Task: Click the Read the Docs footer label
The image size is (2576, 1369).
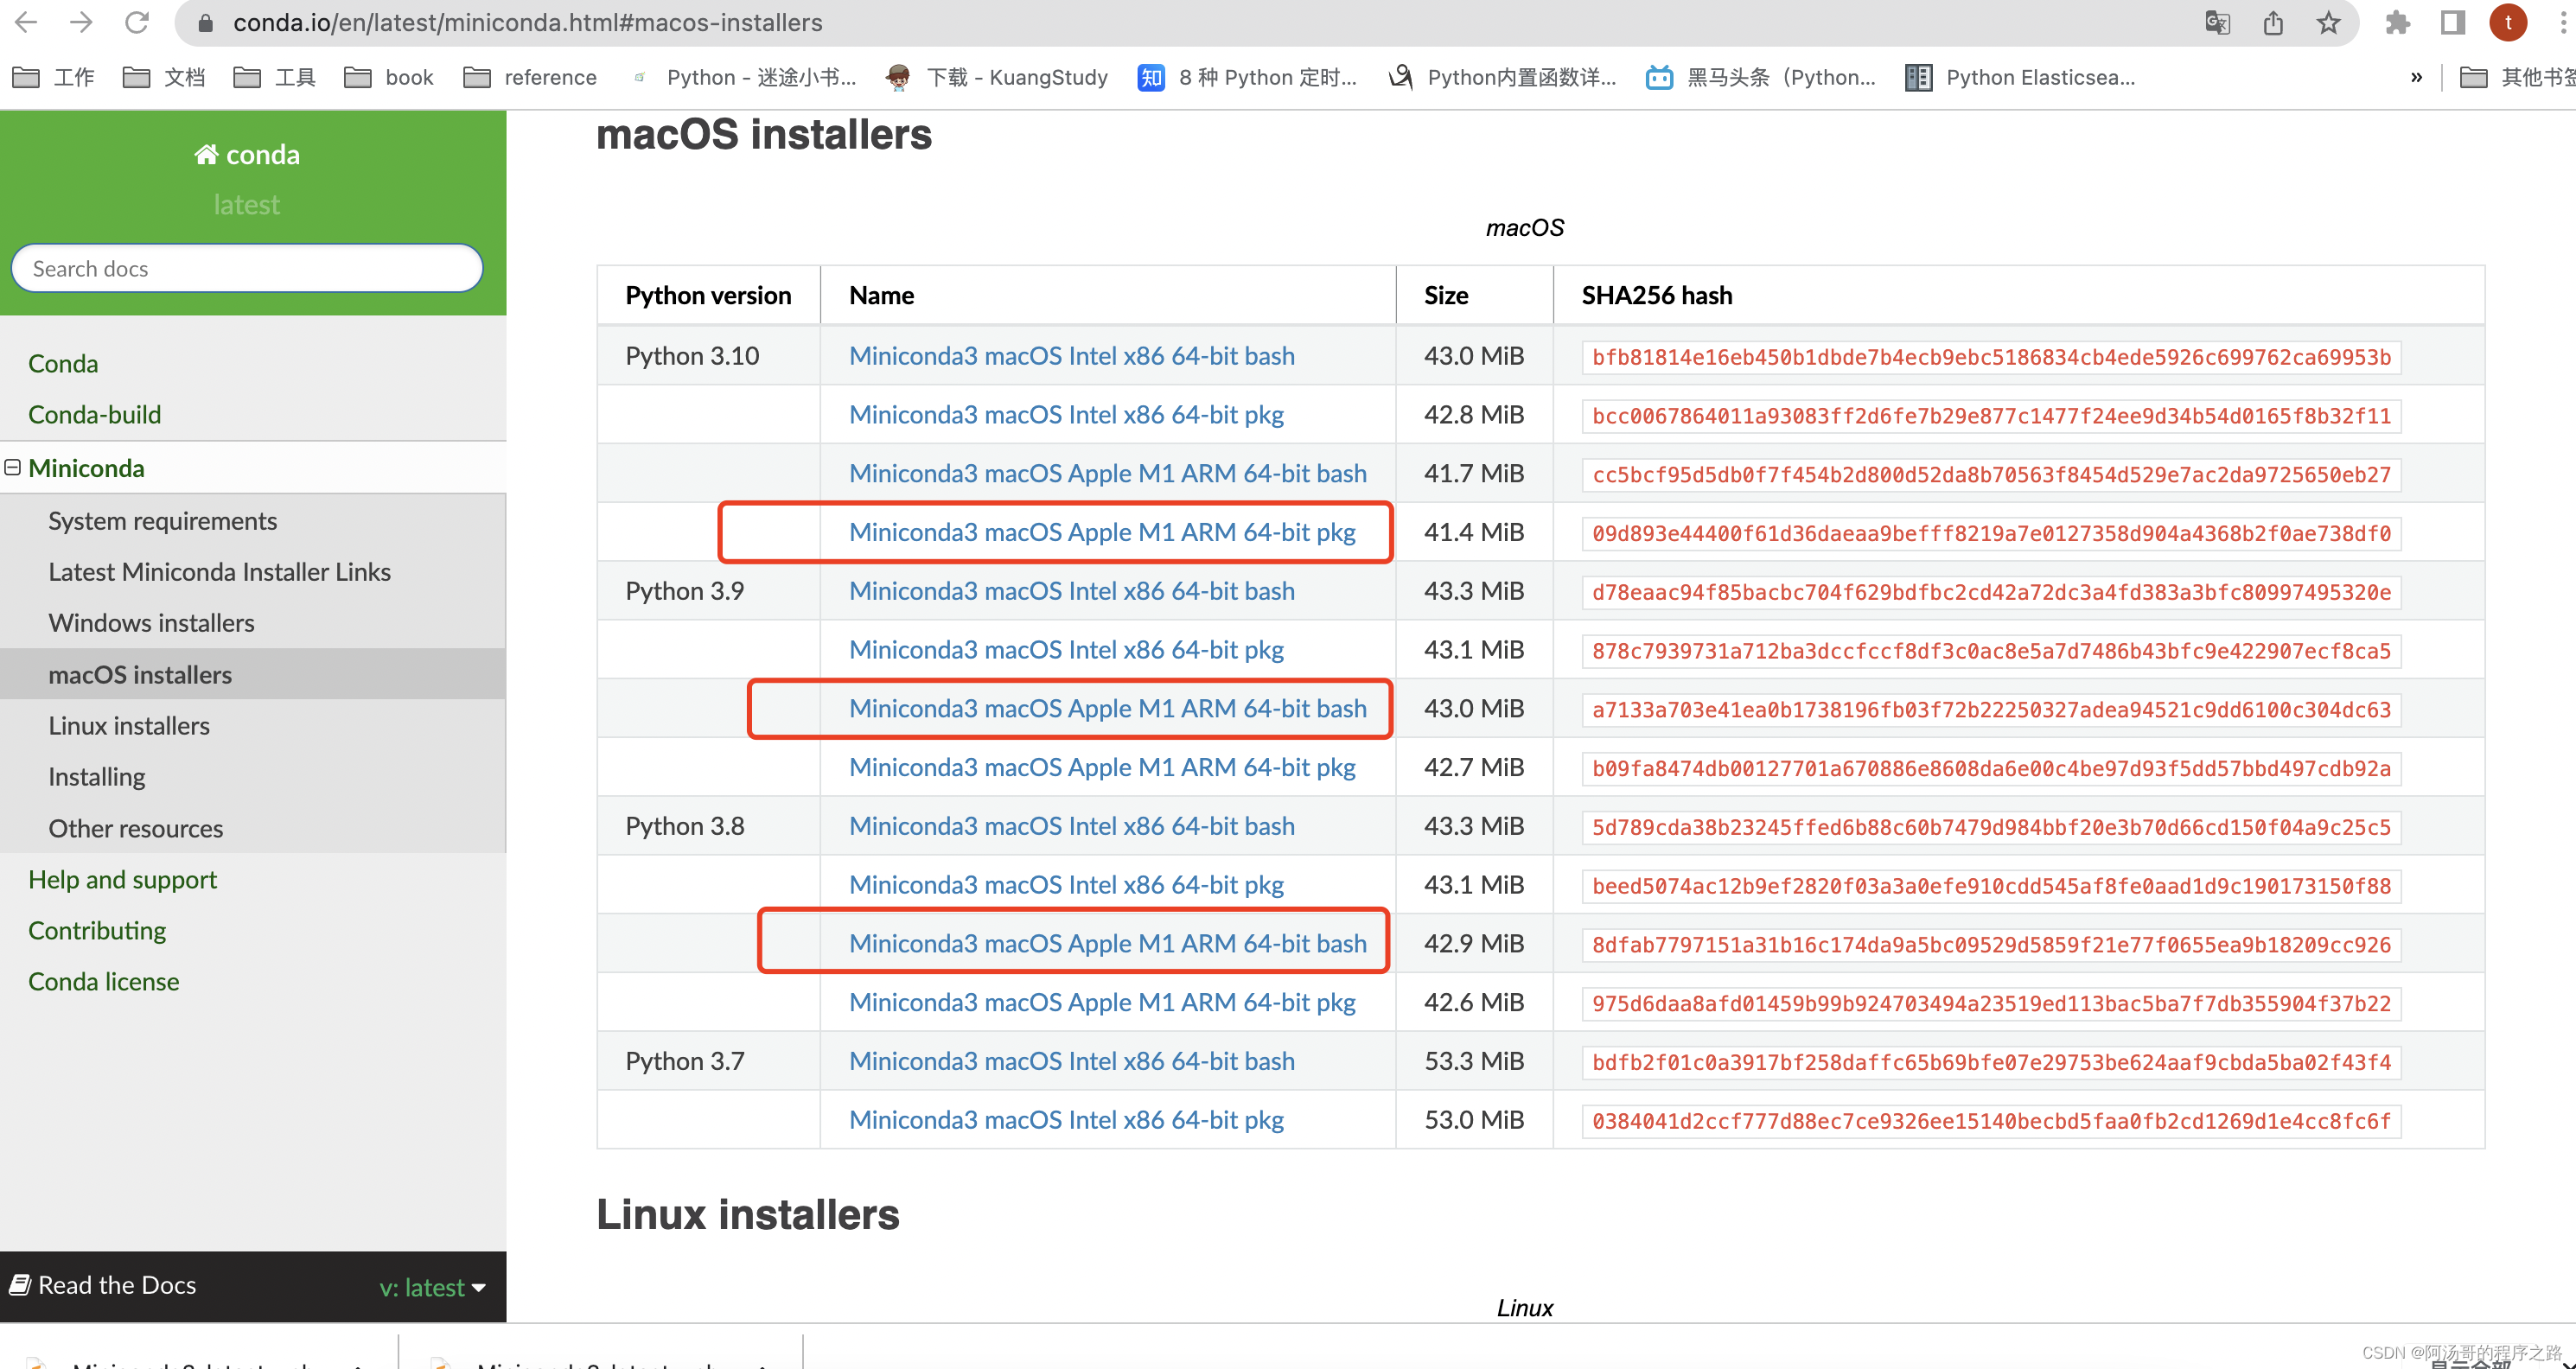Action: pos(104,1285)
